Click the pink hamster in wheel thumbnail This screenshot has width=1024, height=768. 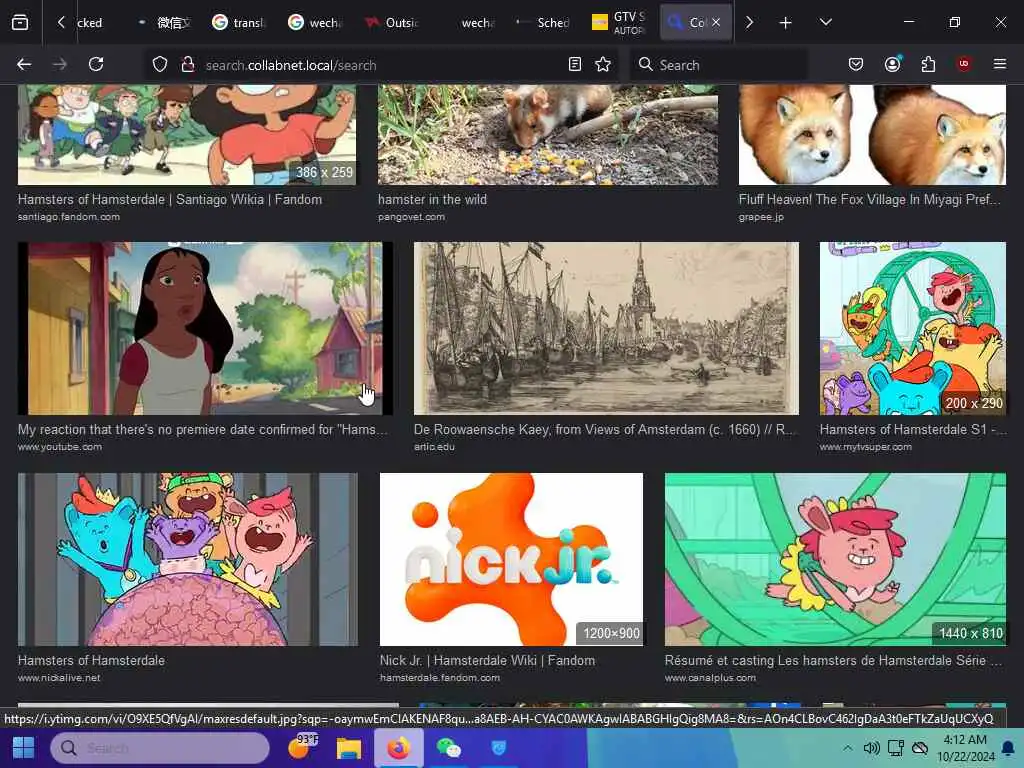click(x=835, y=560)
